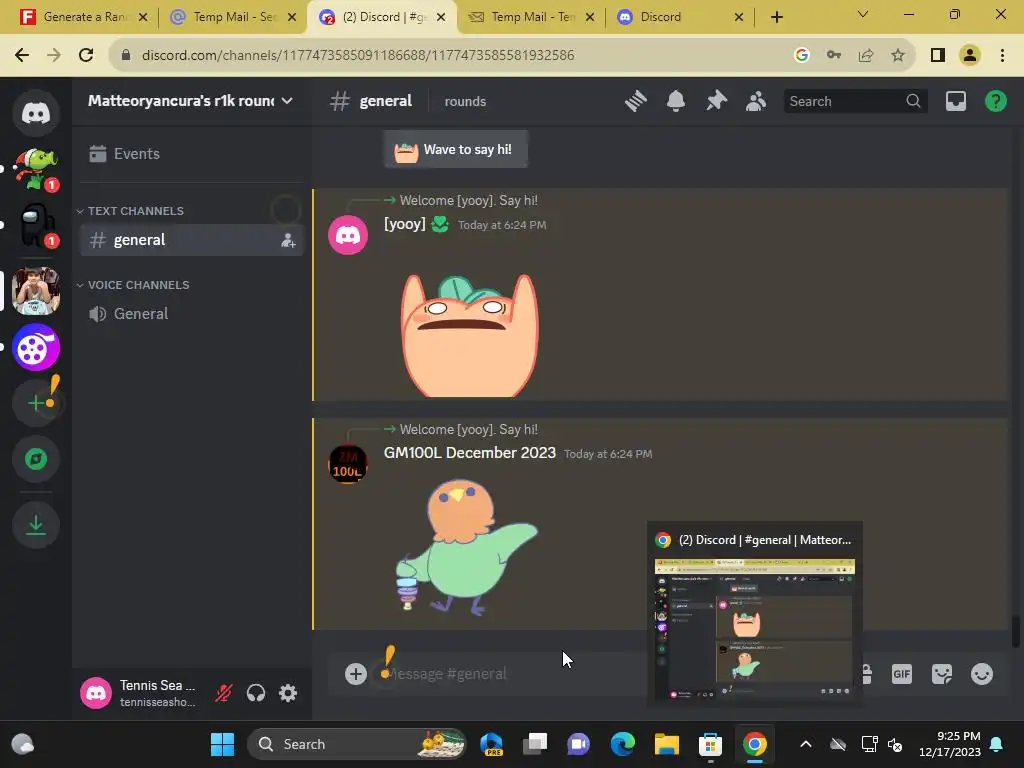Open File Explorer from taskbar
Image resolution: width=1024 pixels, height=768 pixels.
coord(667,744)
